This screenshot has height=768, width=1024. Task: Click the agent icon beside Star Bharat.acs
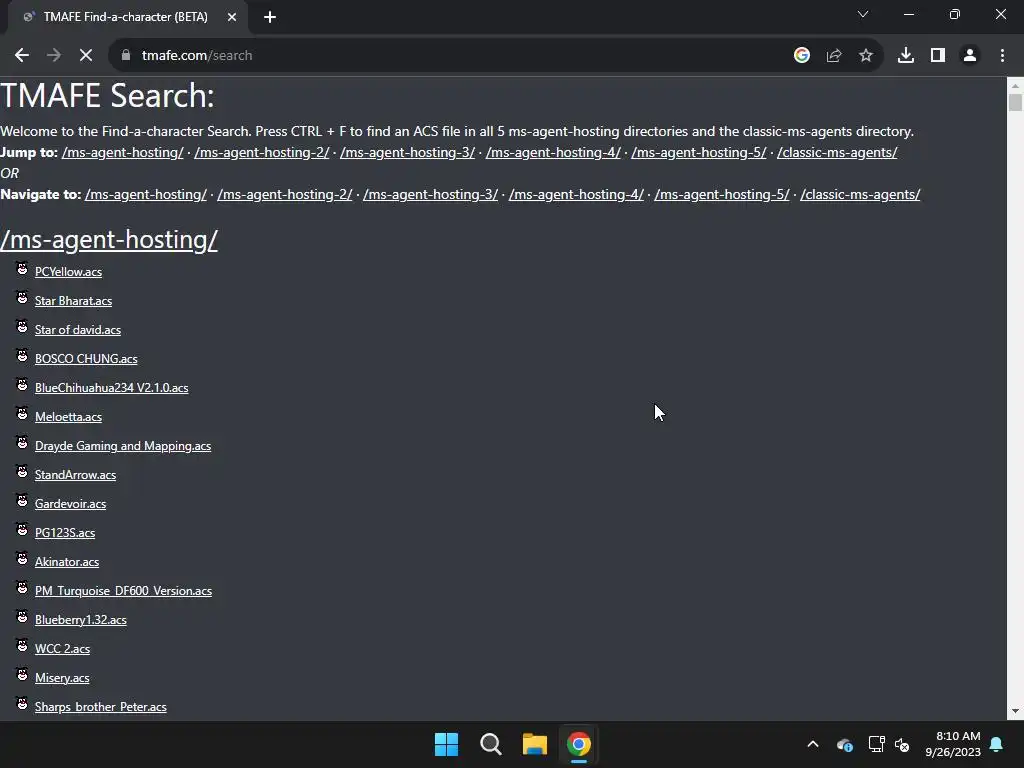coord(22,298)
